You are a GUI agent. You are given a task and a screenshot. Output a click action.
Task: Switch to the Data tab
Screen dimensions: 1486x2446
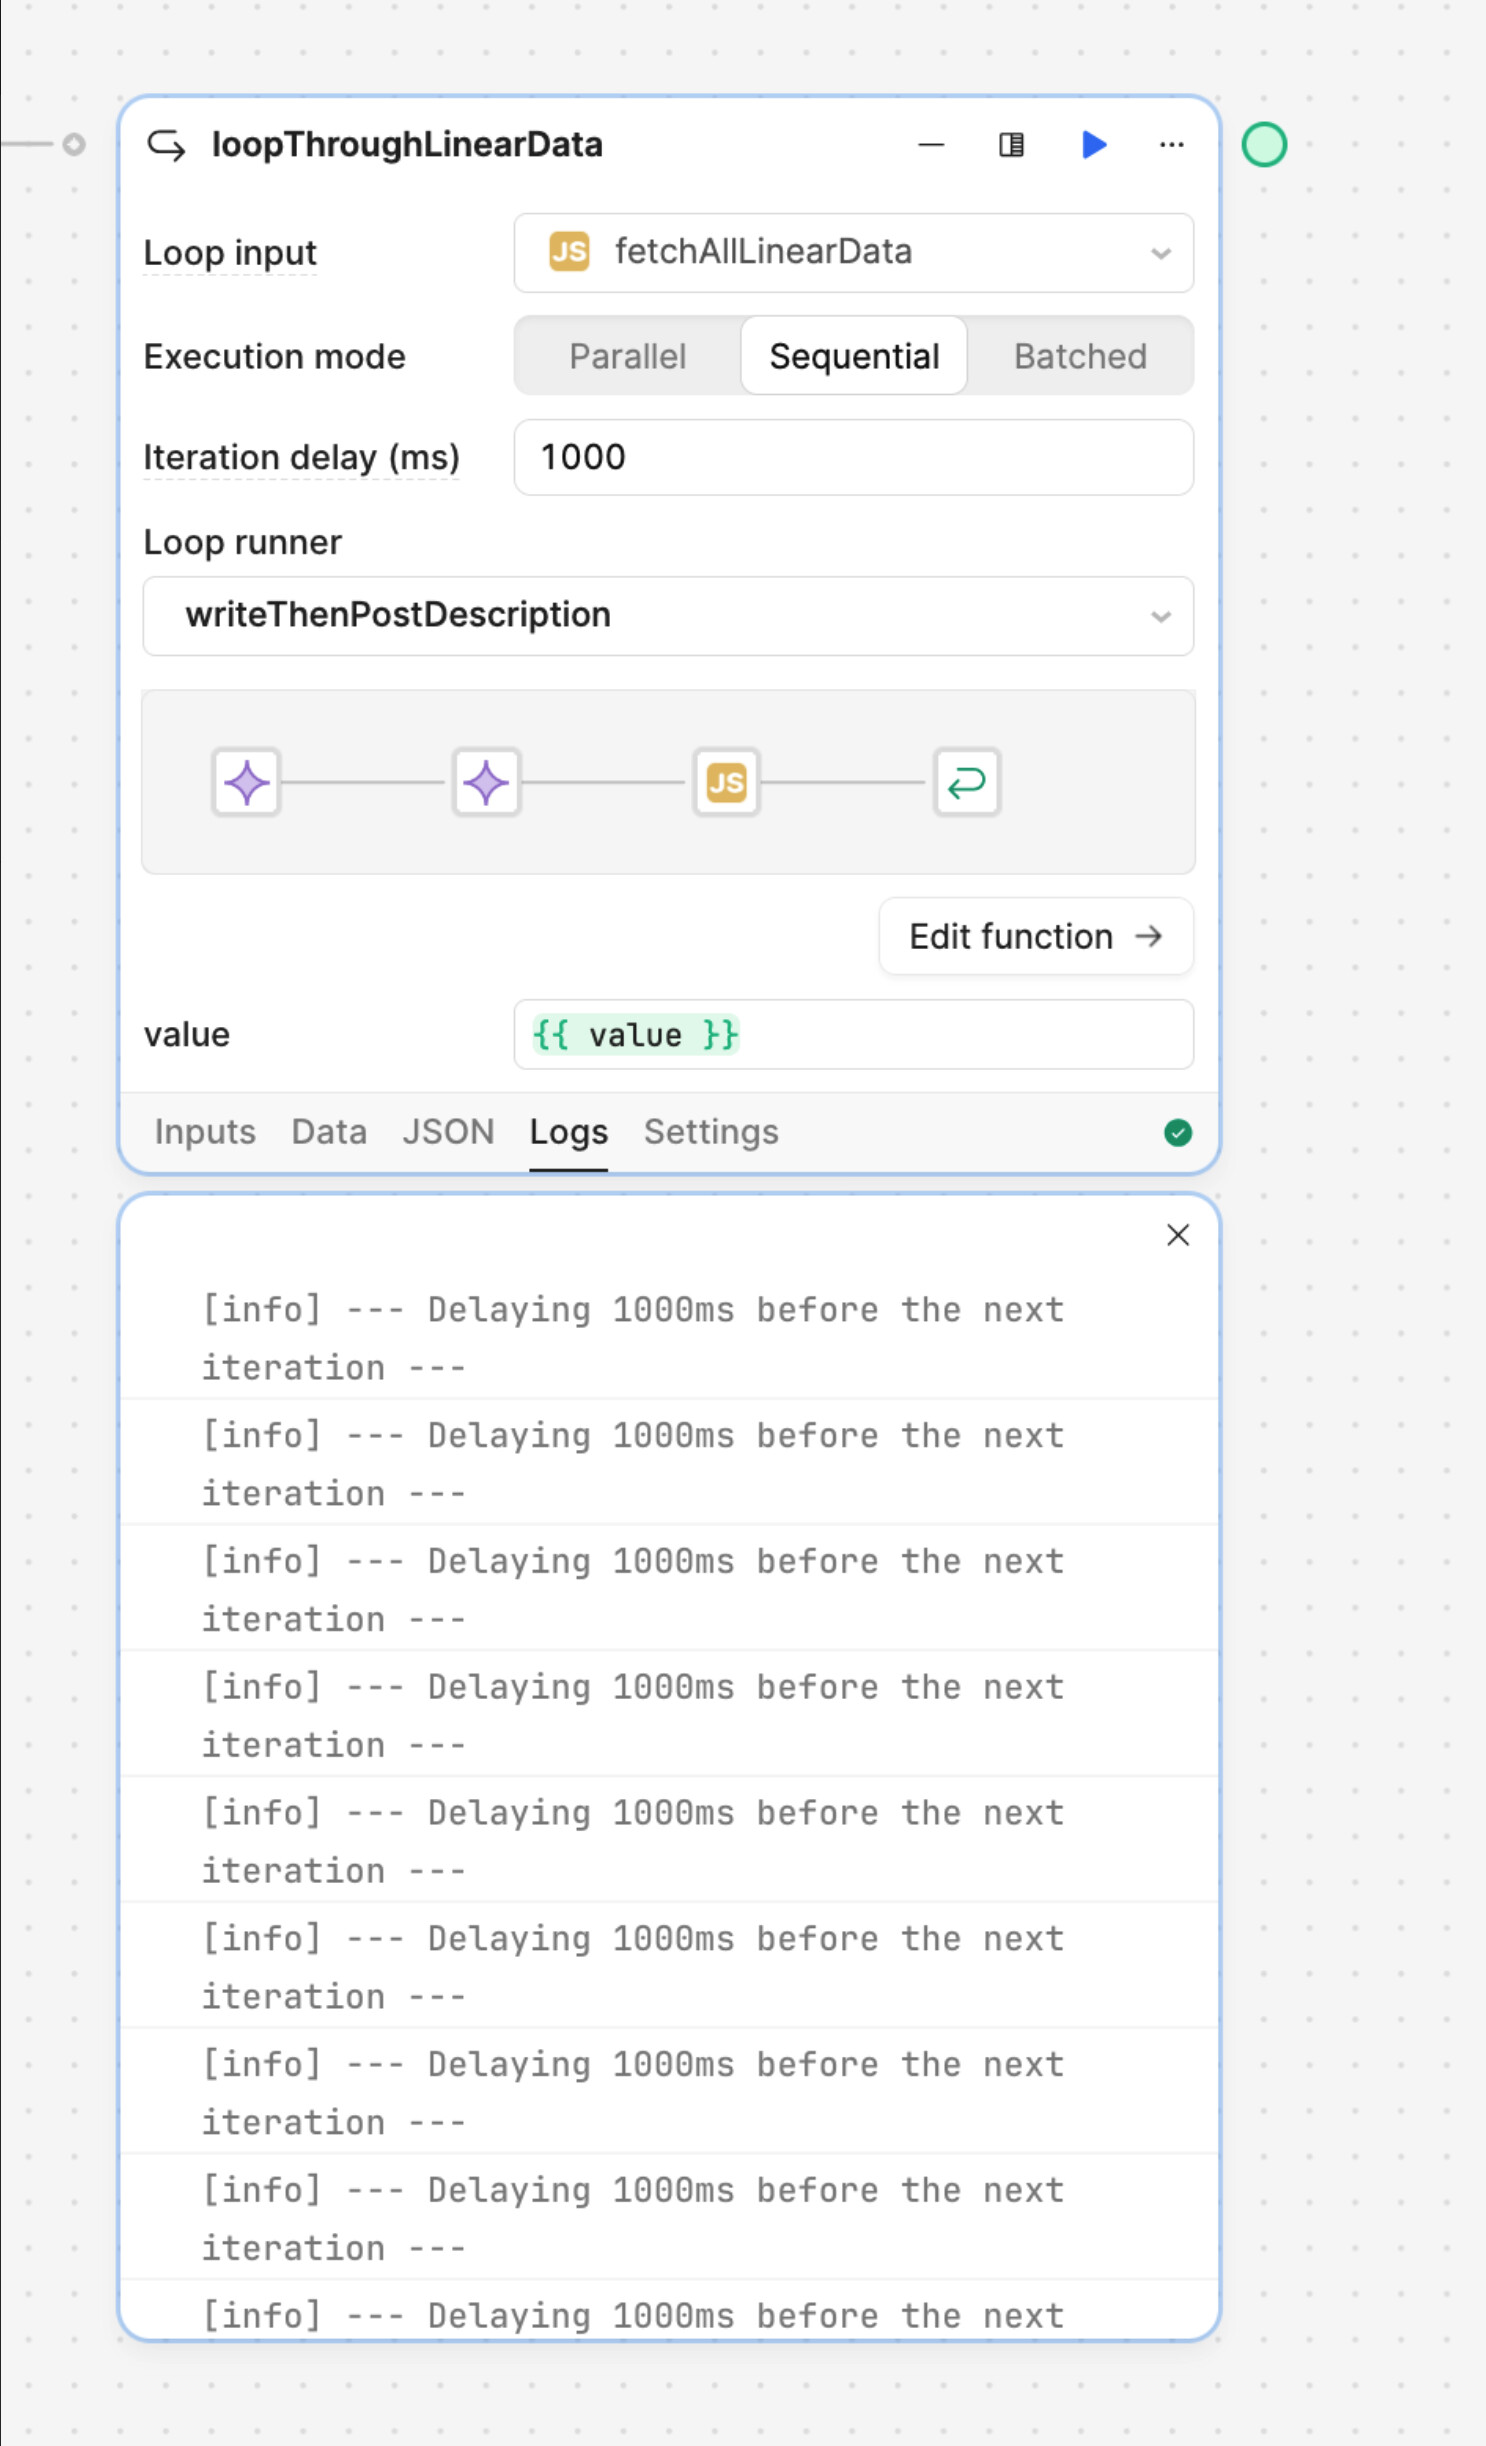point(329,1132)
